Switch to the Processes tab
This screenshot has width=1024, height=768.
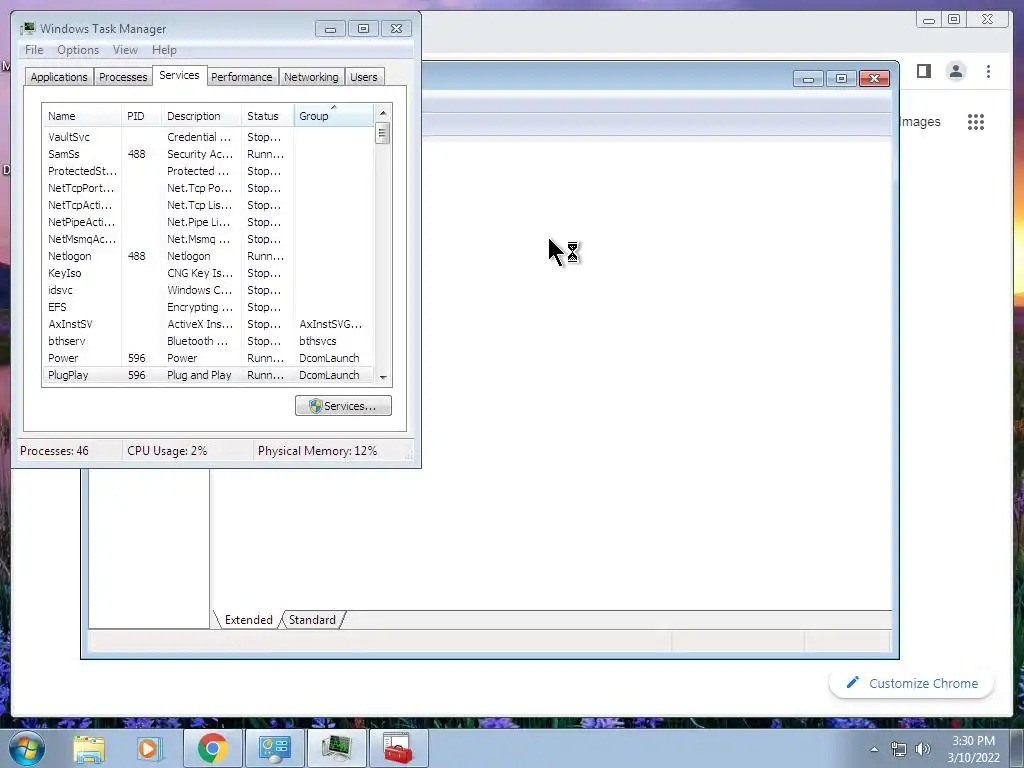pyautogui.click(x=123, y=77)
